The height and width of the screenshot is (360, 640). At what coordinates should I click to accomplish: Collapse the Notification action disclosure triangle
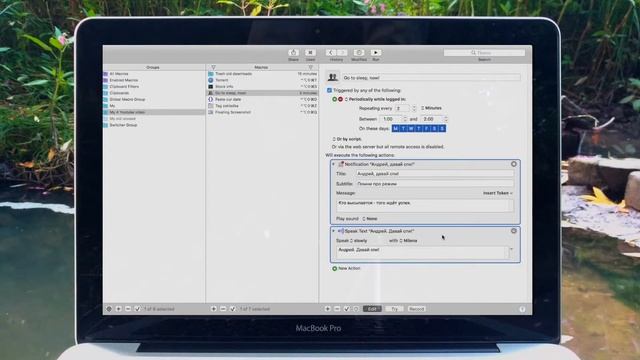pyautogui.click(x=333, y=164)
